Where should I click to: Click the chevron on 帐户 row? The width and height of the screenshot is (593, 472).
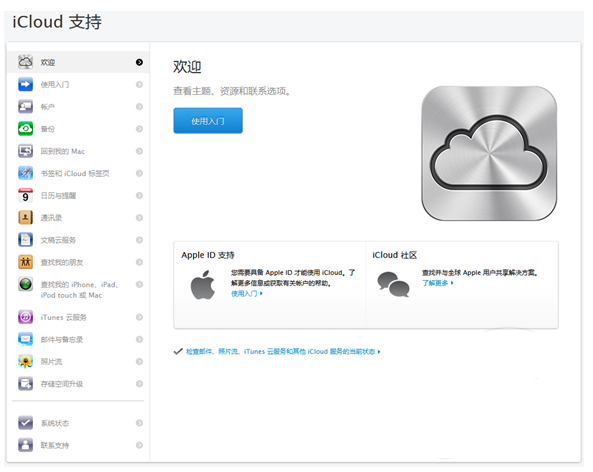[139, 107]
